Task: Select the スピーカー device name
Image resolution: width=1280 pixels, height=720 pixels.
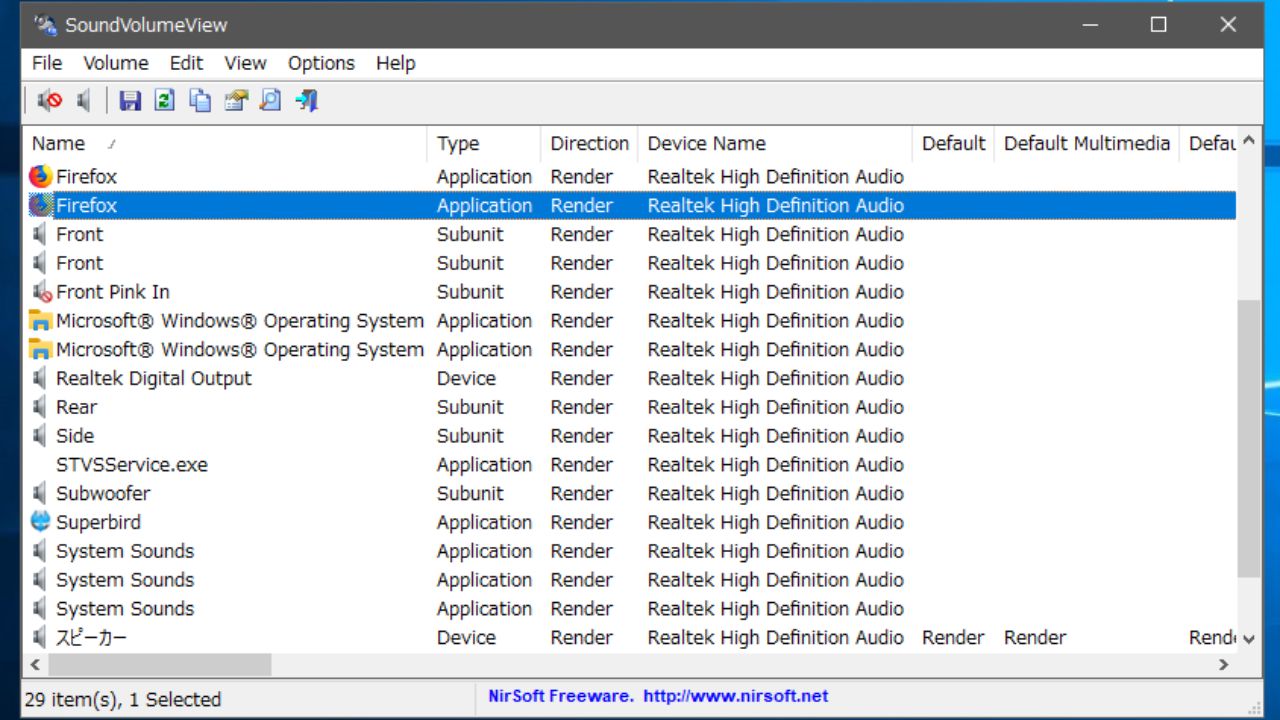Action: point(91,637)
